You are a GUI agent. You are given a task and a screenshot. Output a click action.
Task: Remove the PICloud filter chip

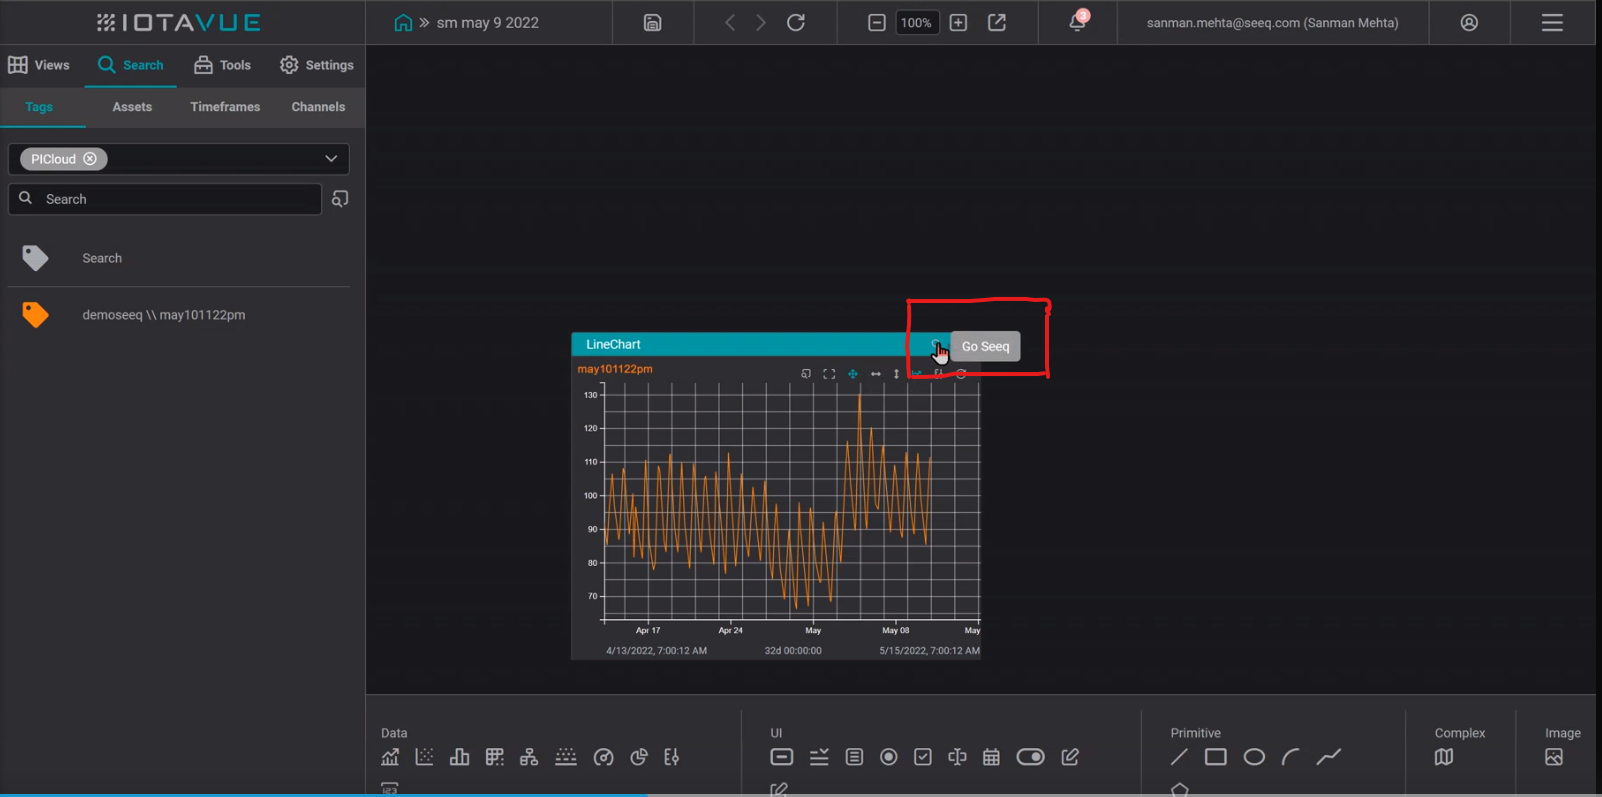(x=90, y=159)
